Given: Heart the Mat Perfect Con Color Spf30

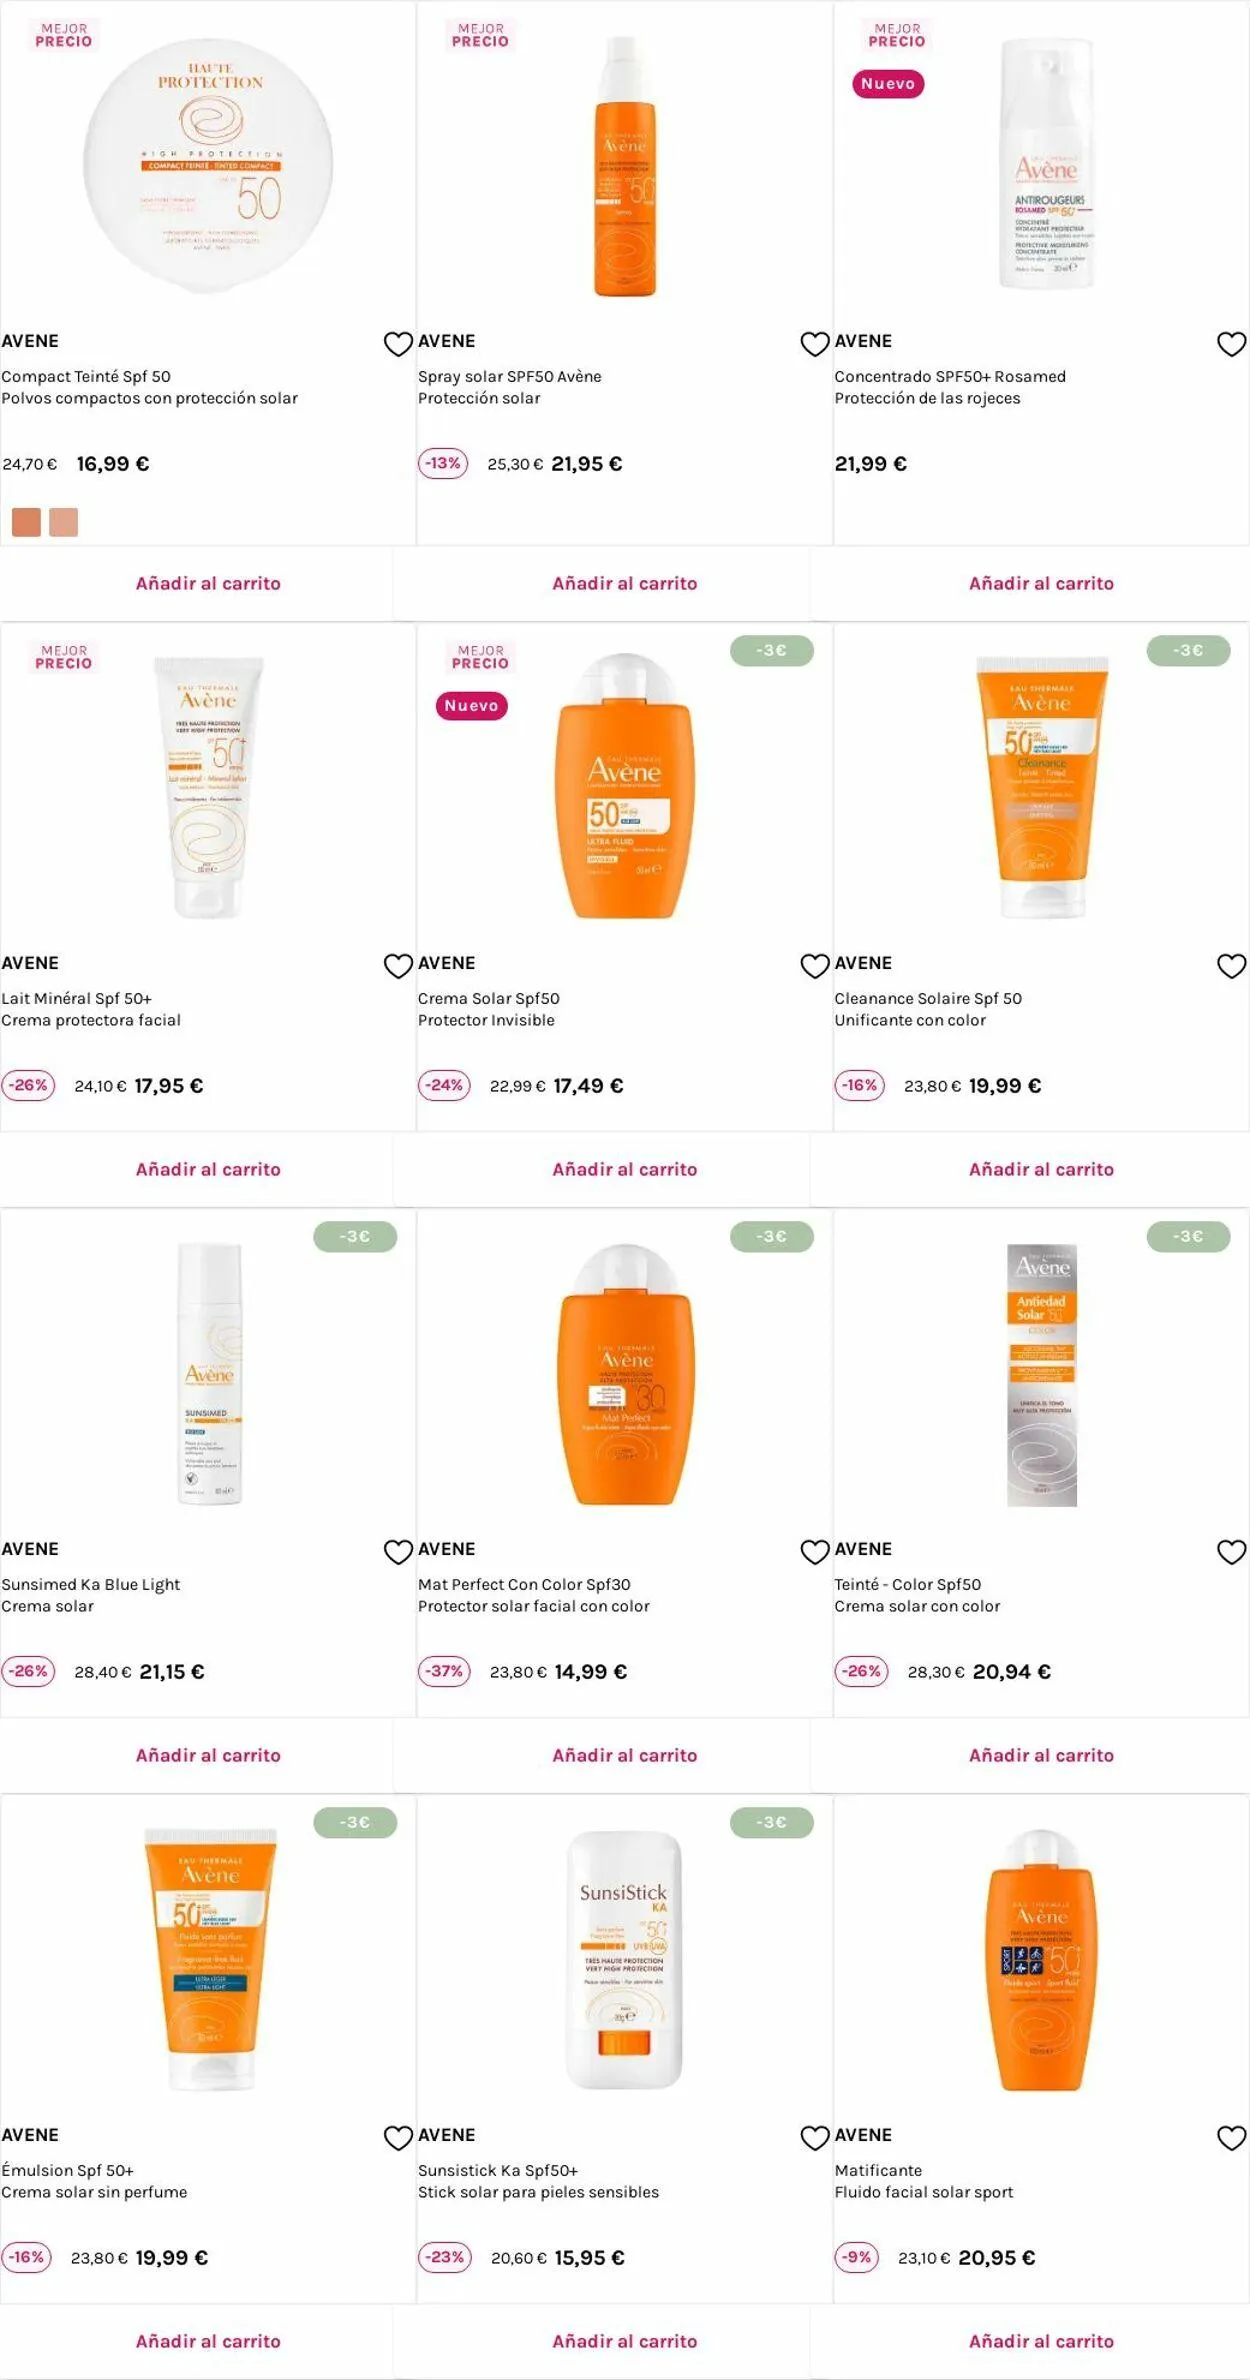Looking at the screenshot, I should (815, 1552).
